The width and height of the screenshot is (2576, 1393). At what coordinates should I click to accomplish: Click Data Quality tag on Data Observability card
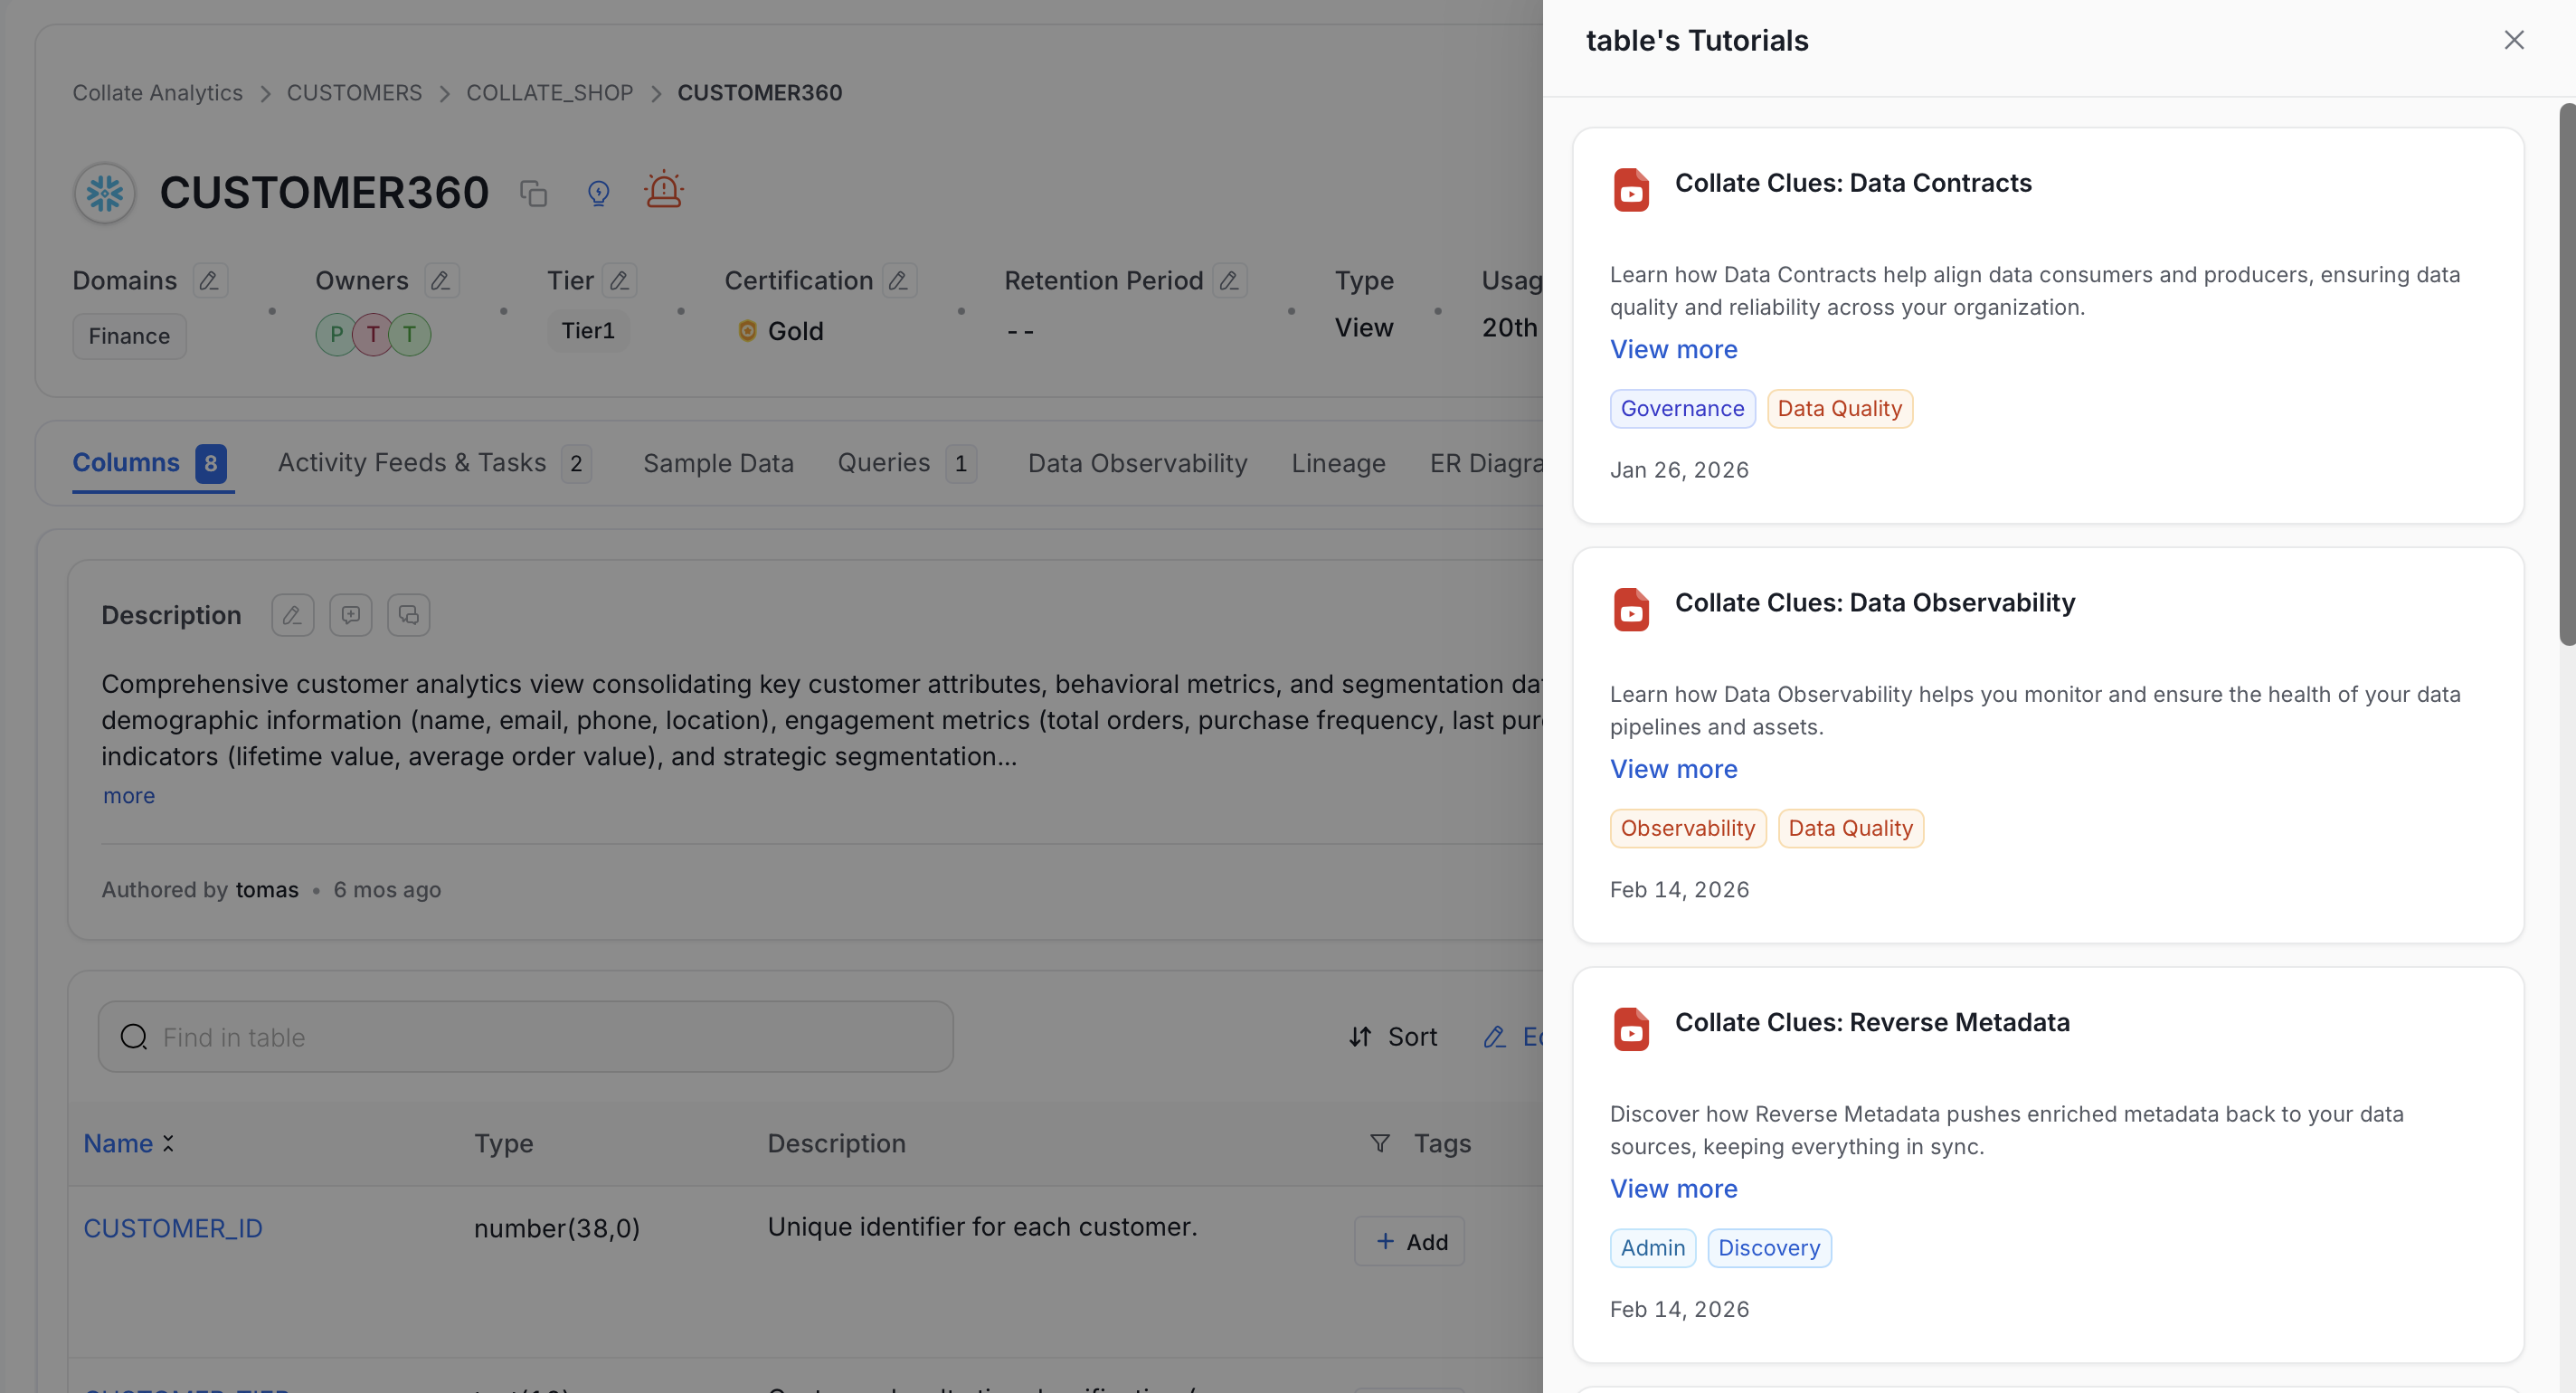pyautogui.click(x=1850, y=829)
